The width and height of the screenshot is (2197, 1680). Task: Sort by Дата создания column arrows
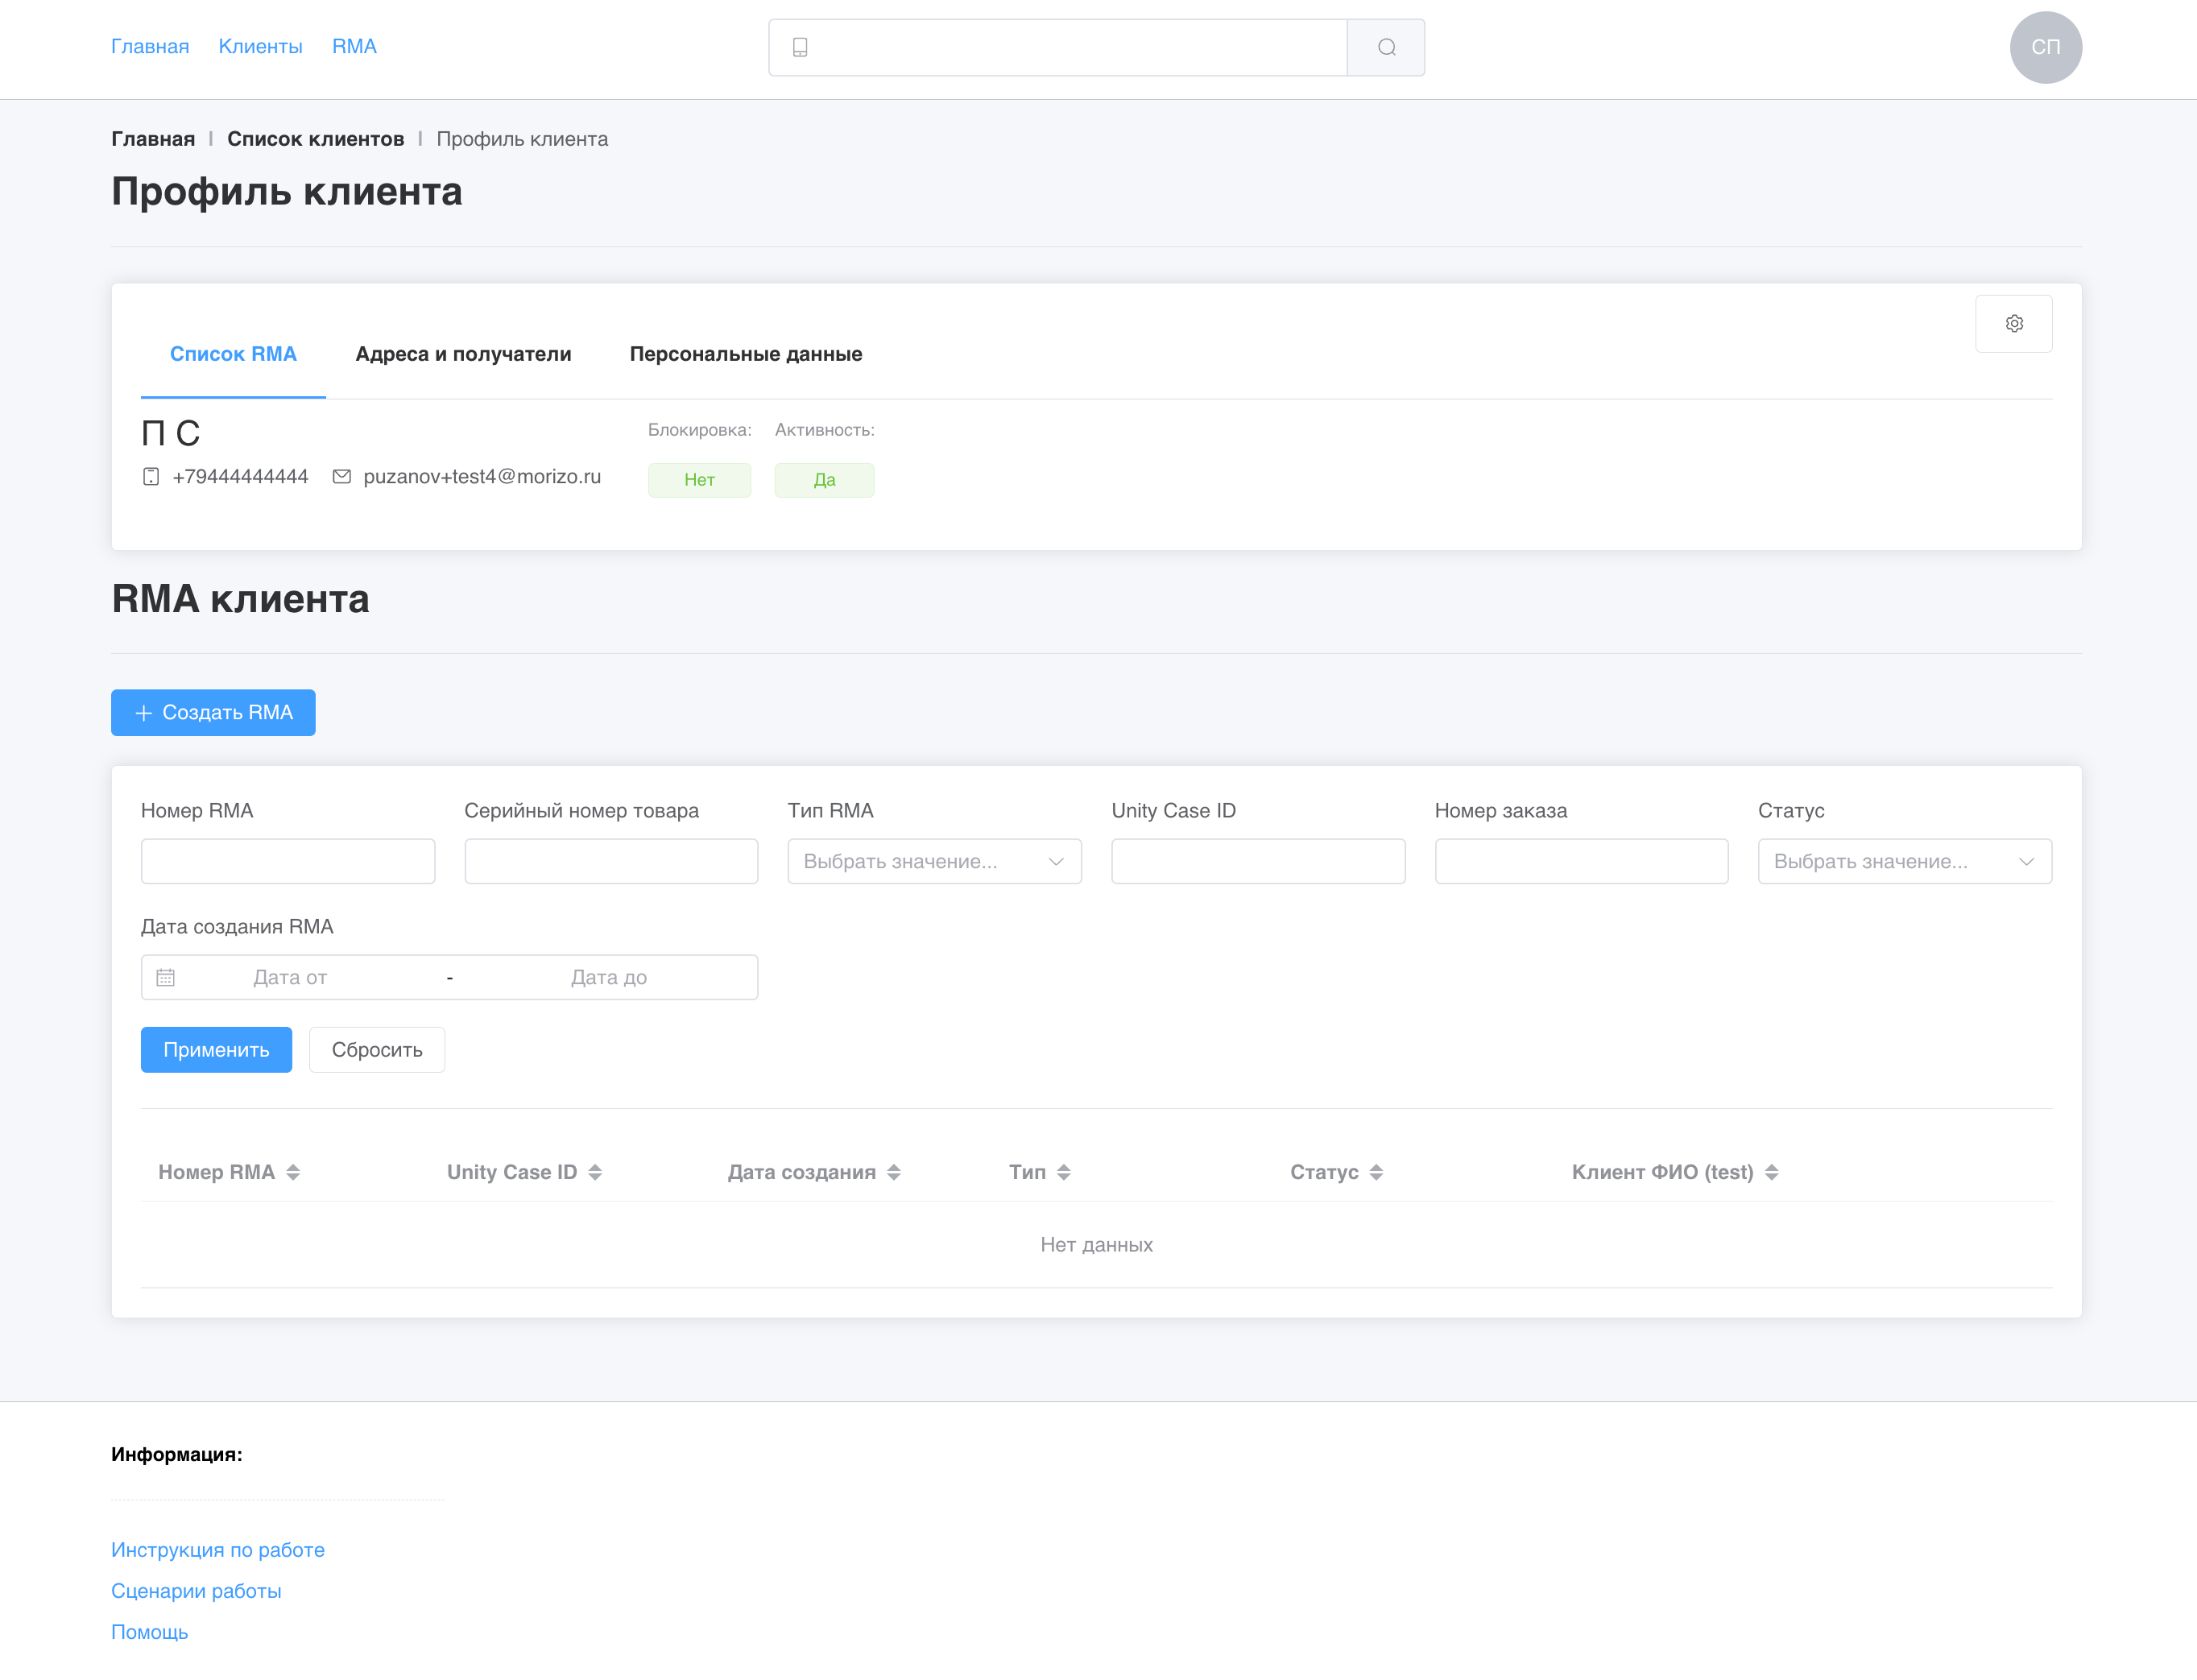click(x=894, y=1172)
